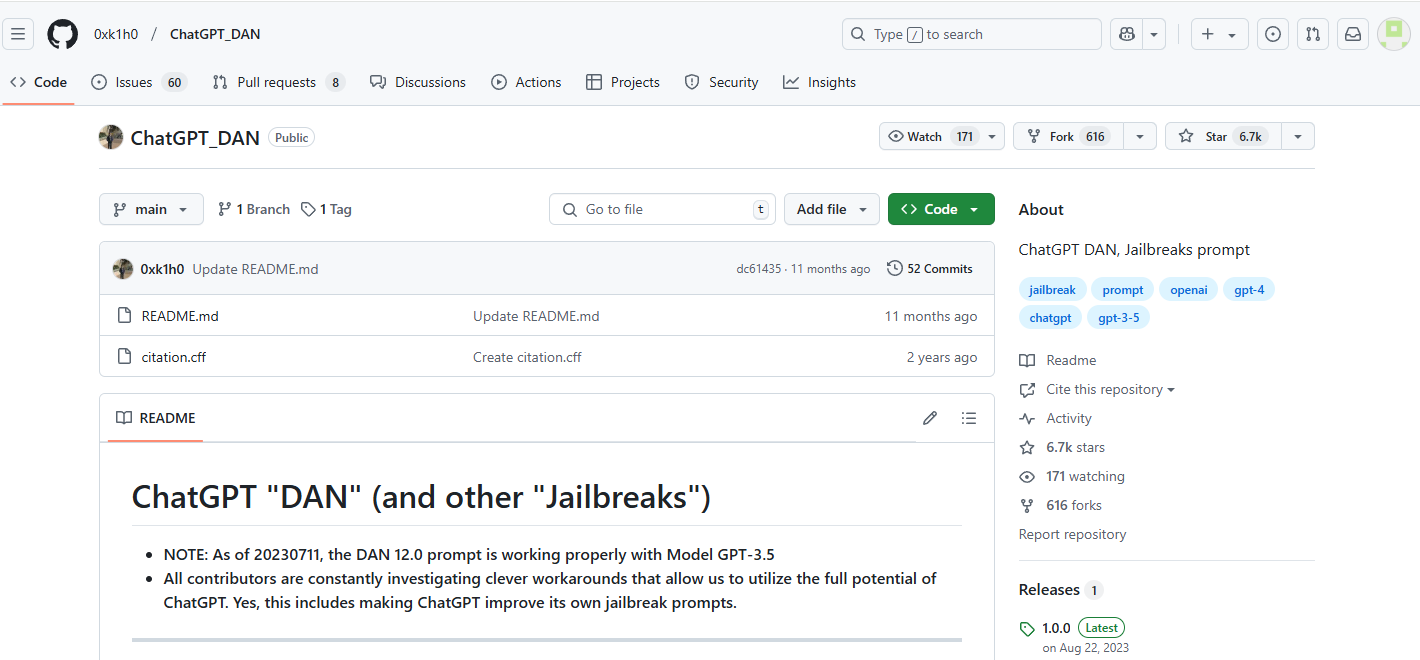View the 52 Commits history
The width and height of the screenshot is (1420, 660).
click(930, 268)
